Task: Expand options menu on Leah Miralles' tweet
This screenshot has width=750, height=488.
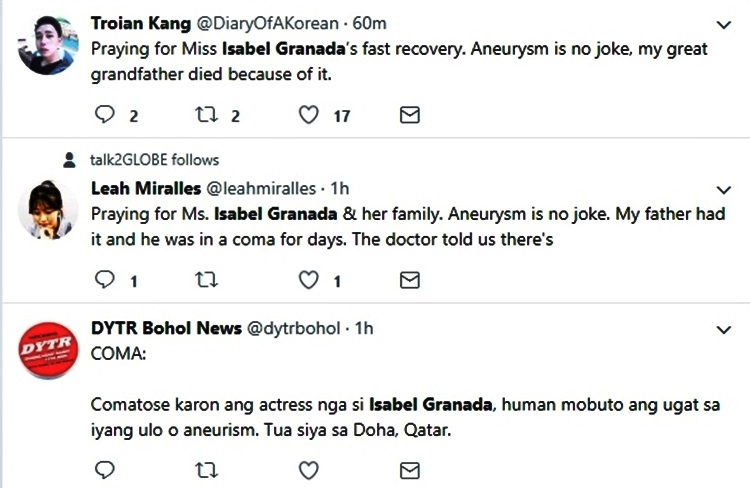Action: click(x=725, y=188)
